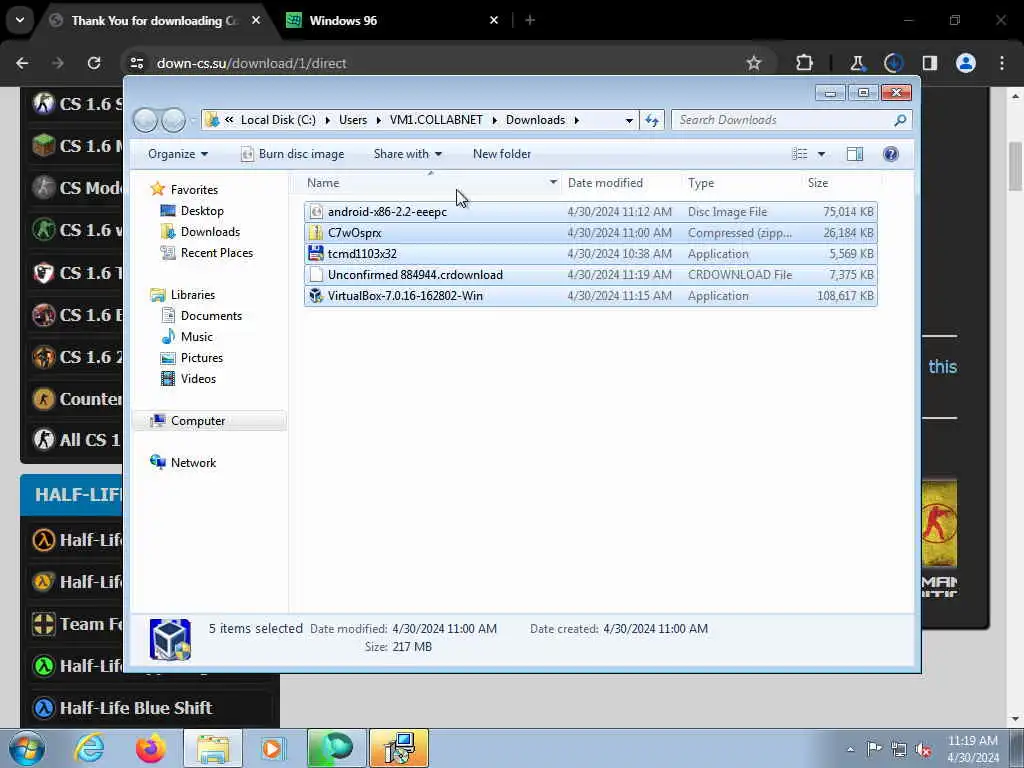The image size is (1024, 768).
Task: Select the Thank You for downloading tab
Action: [x=155, y=21]
